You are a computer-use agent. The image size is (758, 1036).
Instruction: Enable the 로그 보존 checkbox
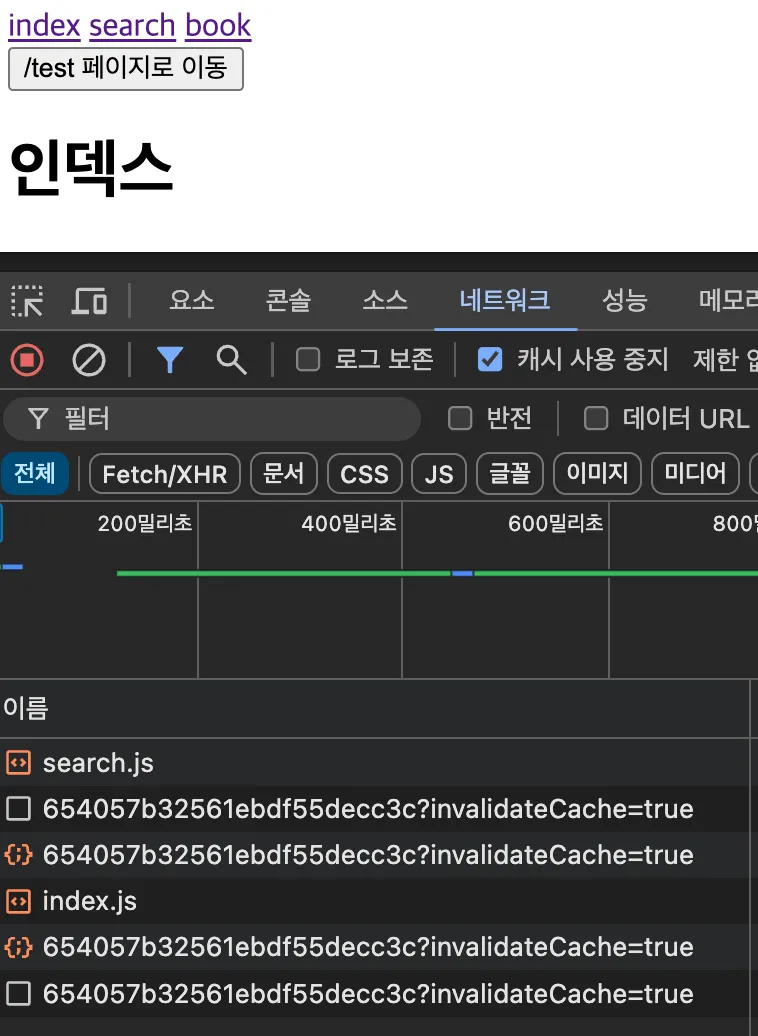point(309,360)
